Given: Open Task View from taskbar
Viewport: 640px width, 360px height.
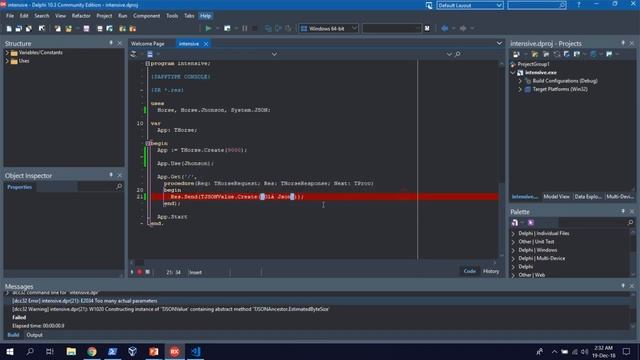Looking at the screenshot, I should (50, 351).
